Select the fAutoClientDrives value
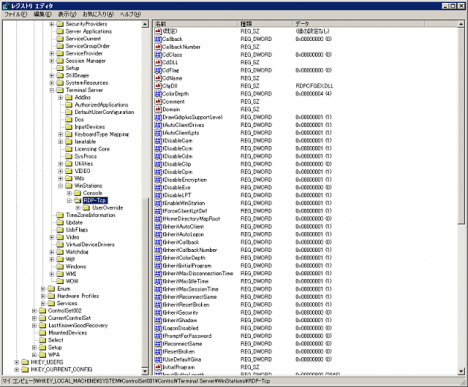 [x=183, y=125]
